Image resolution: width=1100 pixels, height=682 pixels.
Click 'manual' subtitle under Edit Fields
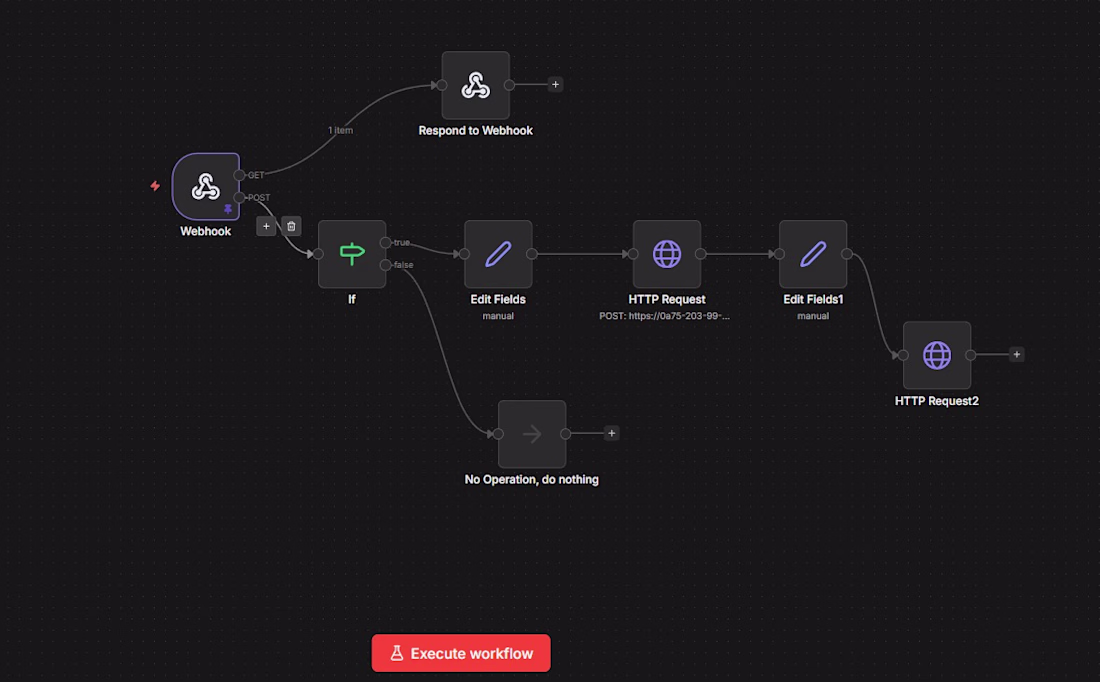click(498, 316)
